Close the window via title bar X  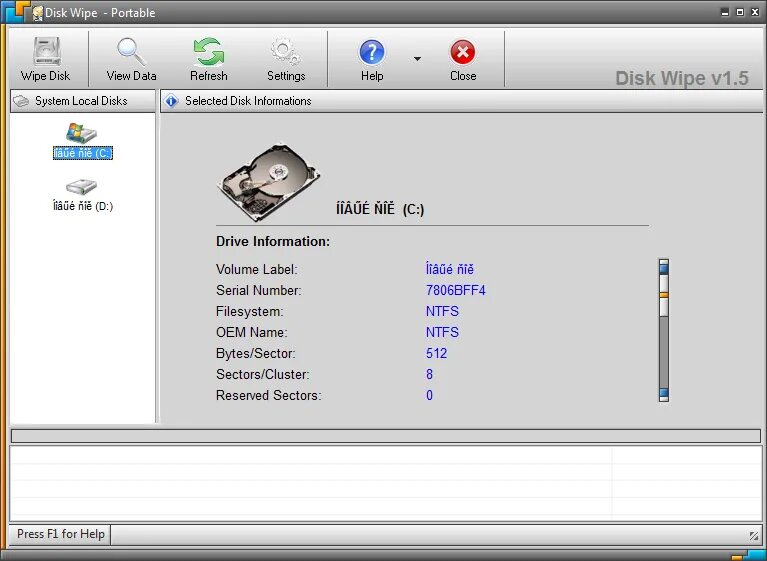[x=755, y=12]
